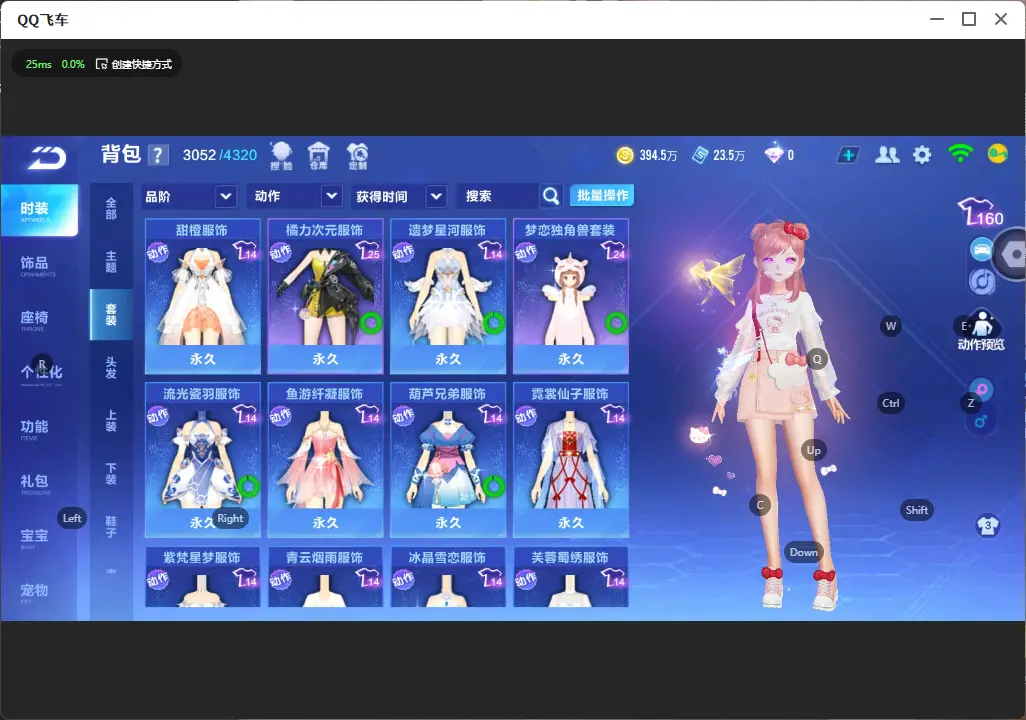The height and width of the screenshot is (720, 1026).
Task: Click the blue ticket currency icon
Action: pyautogui.click(x=700, y=155)
